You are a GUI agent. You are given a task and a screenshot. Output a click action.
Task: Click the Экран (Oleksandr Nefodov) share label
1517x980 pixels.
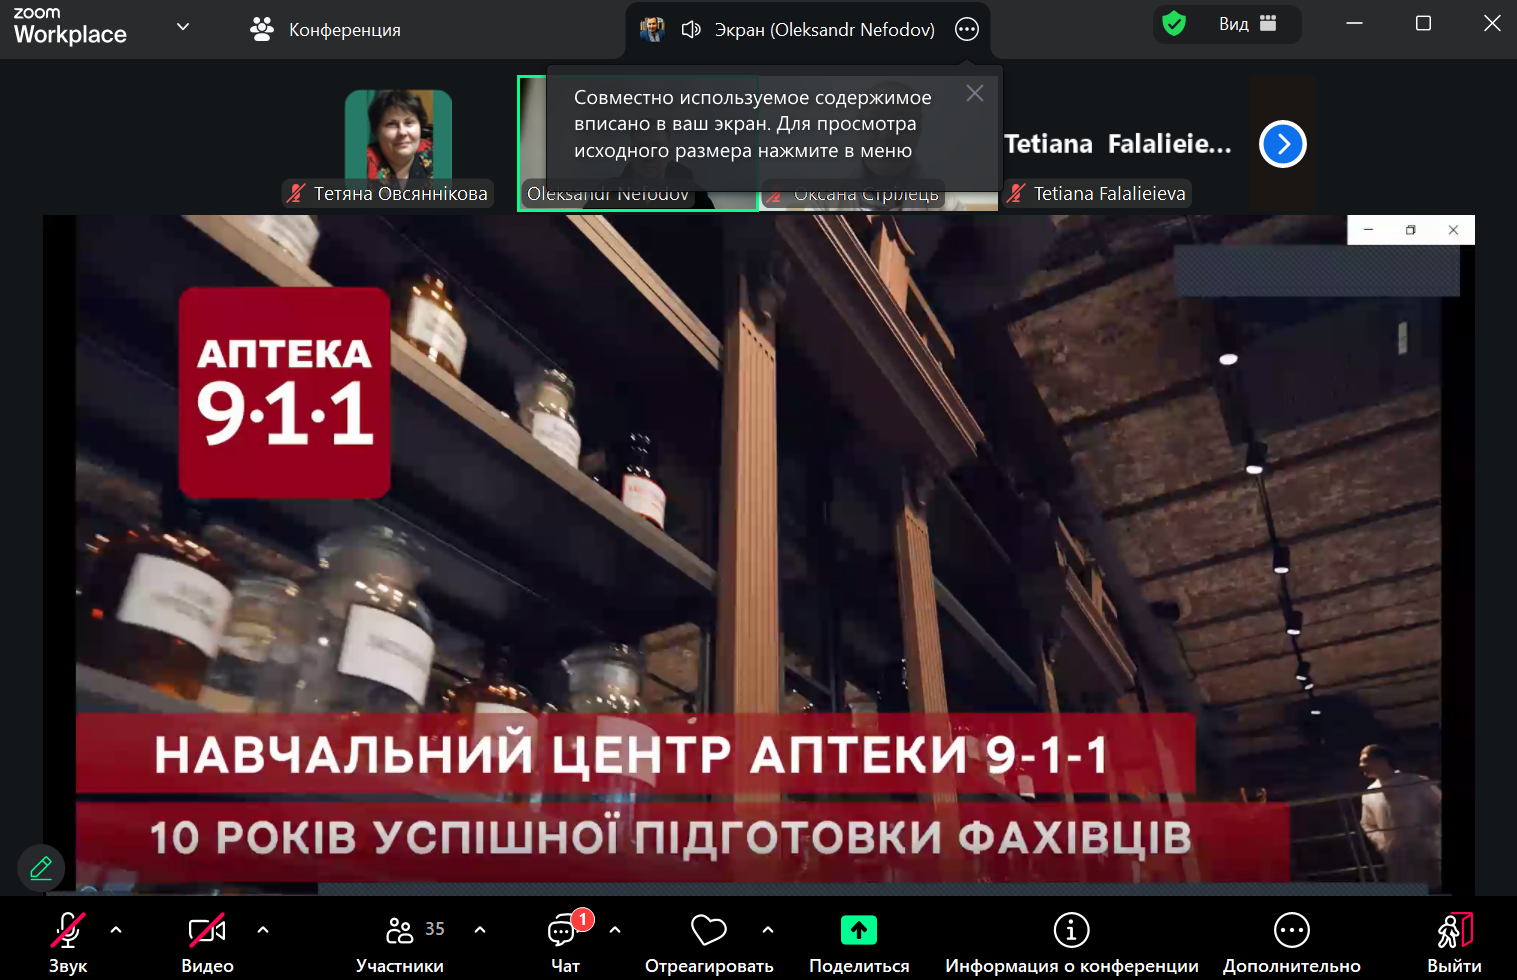point(825,30)
